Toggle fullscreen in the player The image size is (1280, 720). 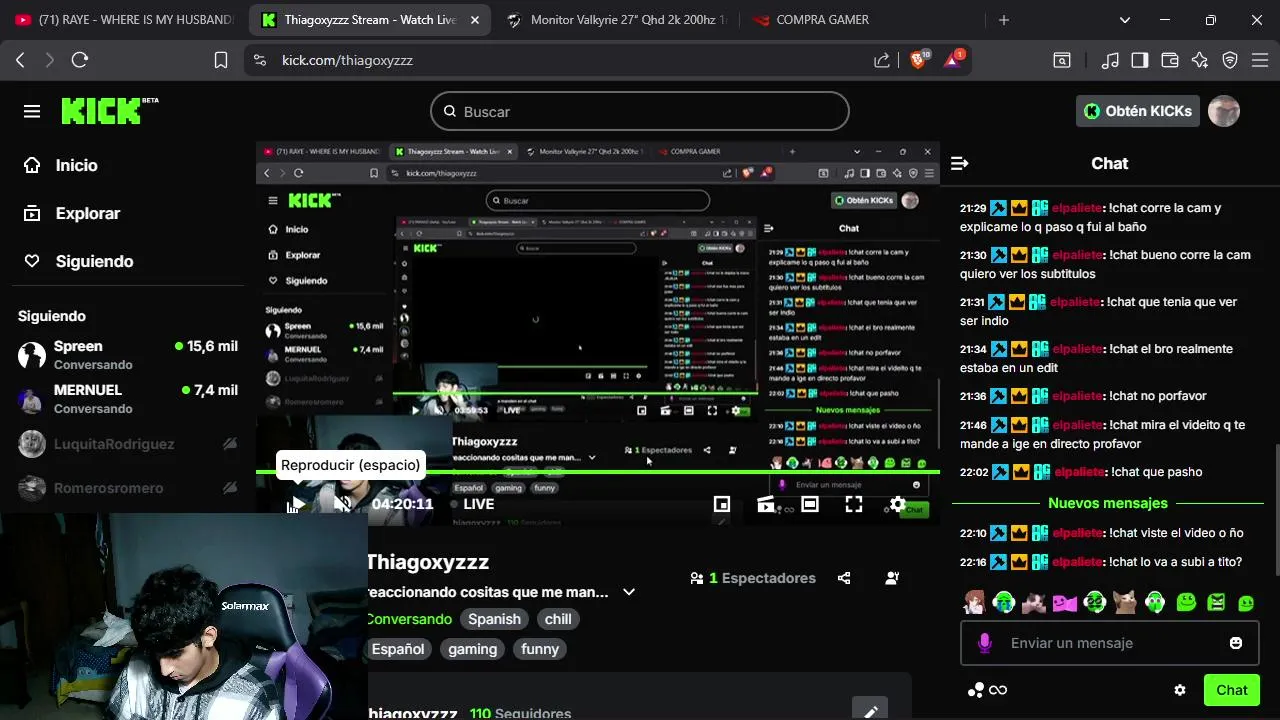[x=854, y=504]
